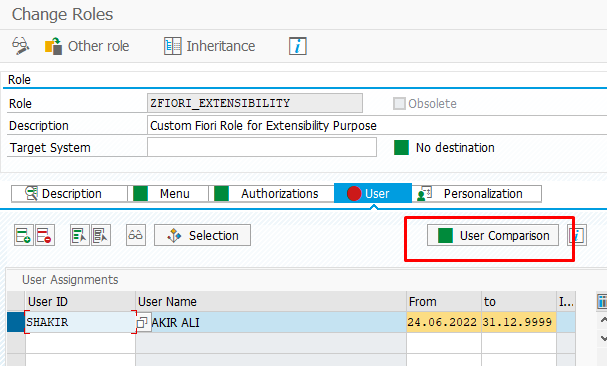Click the Target System input field
Screen dimensions: 607x366
pyautogui.click(x=262, y=147)
